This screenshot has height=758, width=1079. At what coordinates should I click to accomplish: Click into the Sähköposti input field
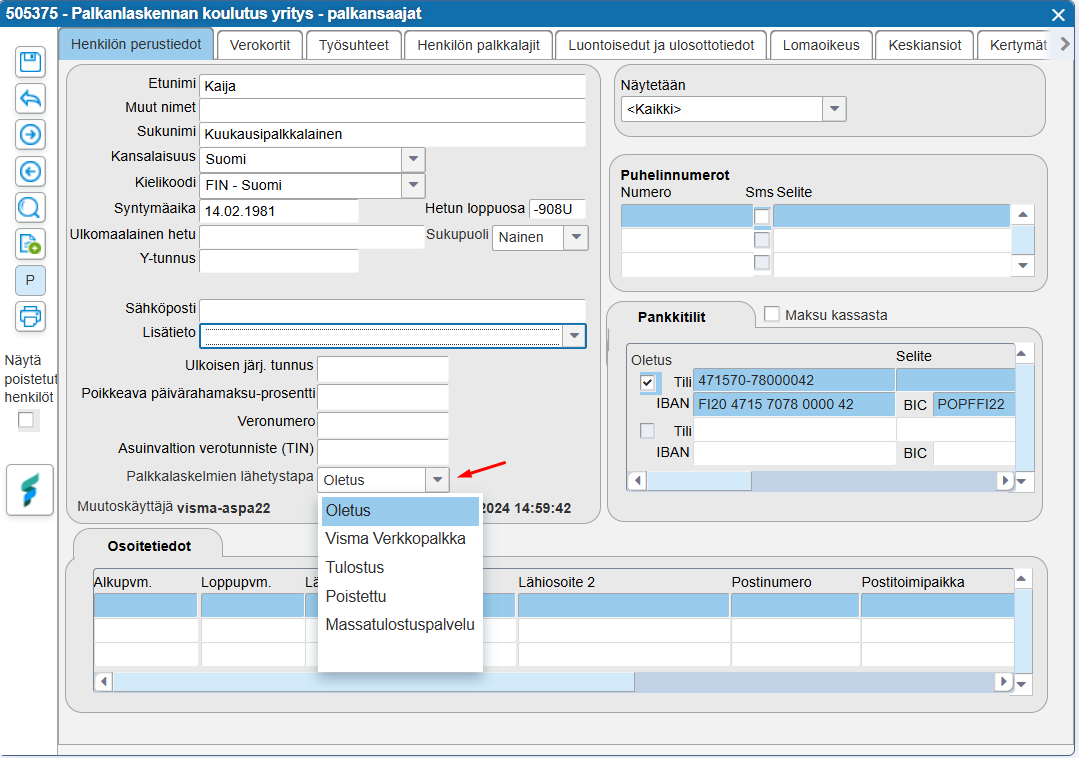pos(392,309)
